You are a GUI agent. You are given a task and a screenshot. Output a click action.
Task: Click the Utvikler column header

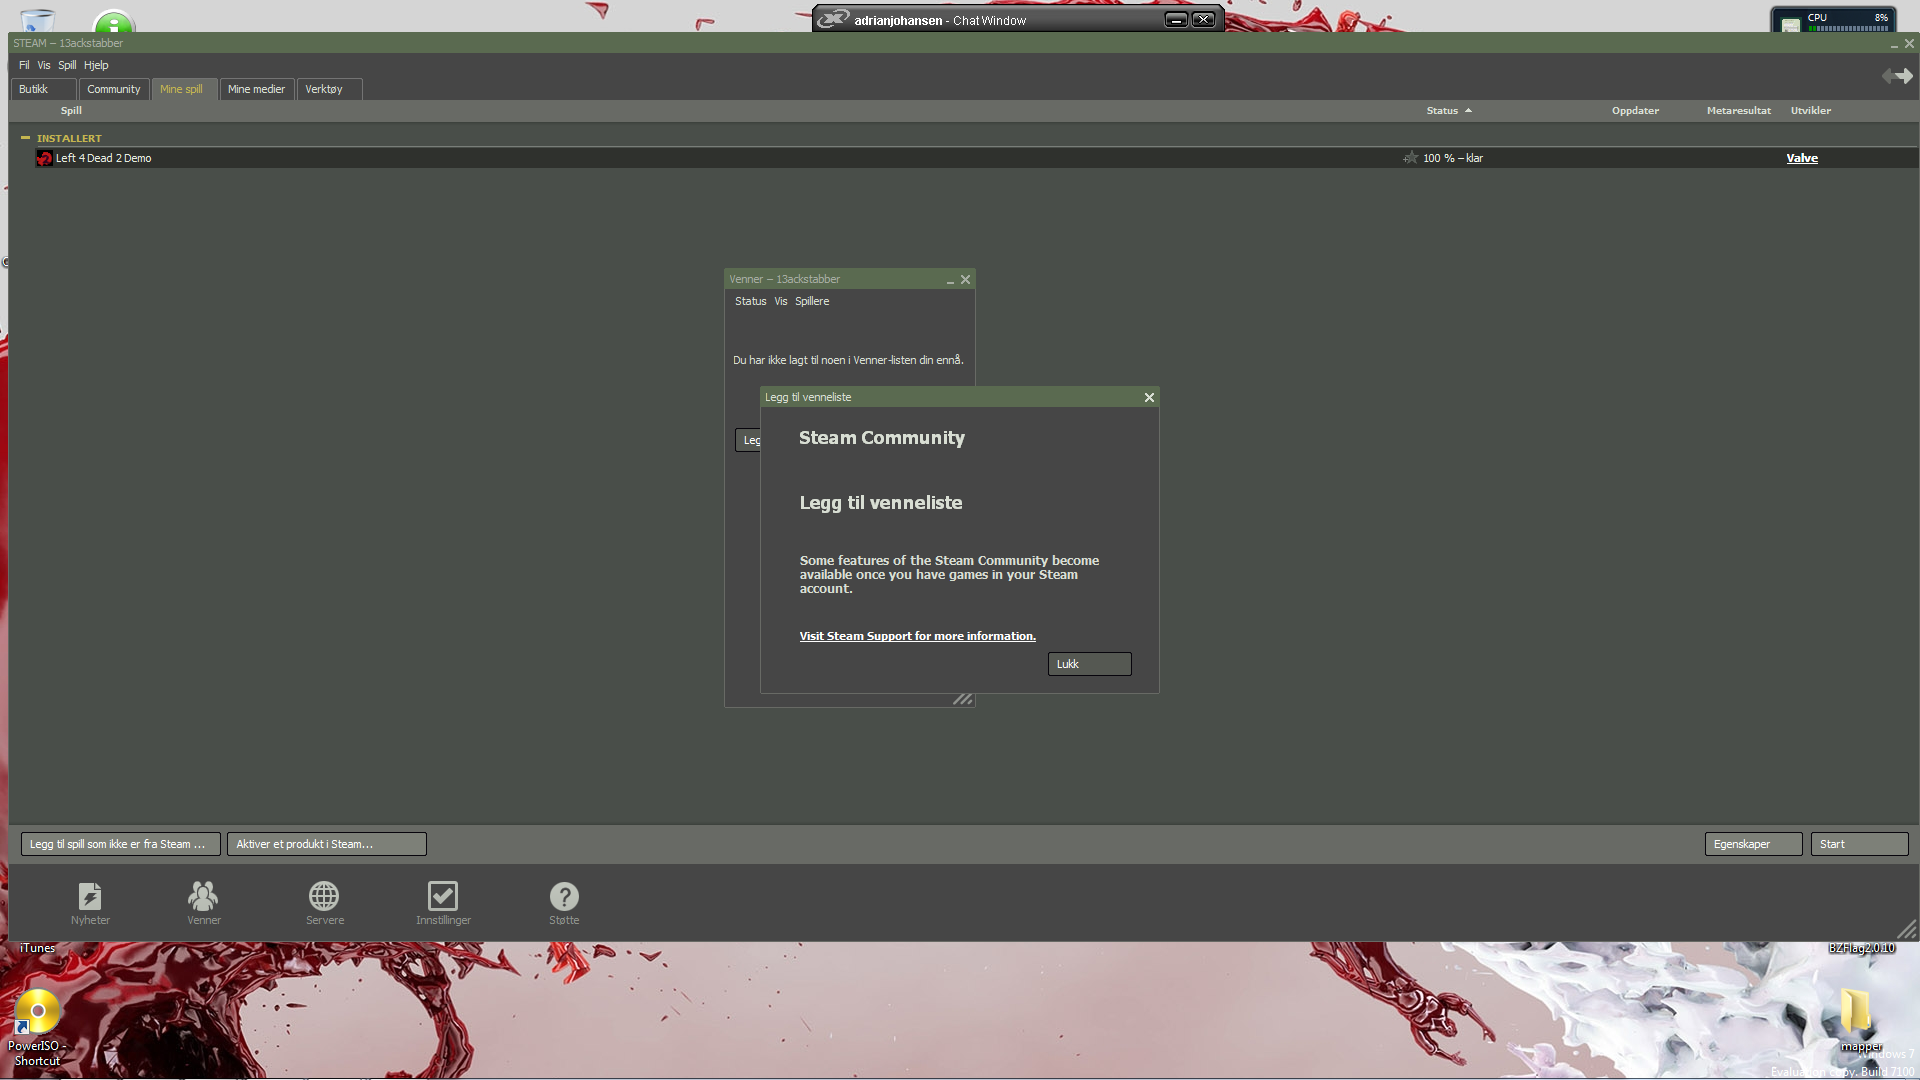click(1810, 111)
